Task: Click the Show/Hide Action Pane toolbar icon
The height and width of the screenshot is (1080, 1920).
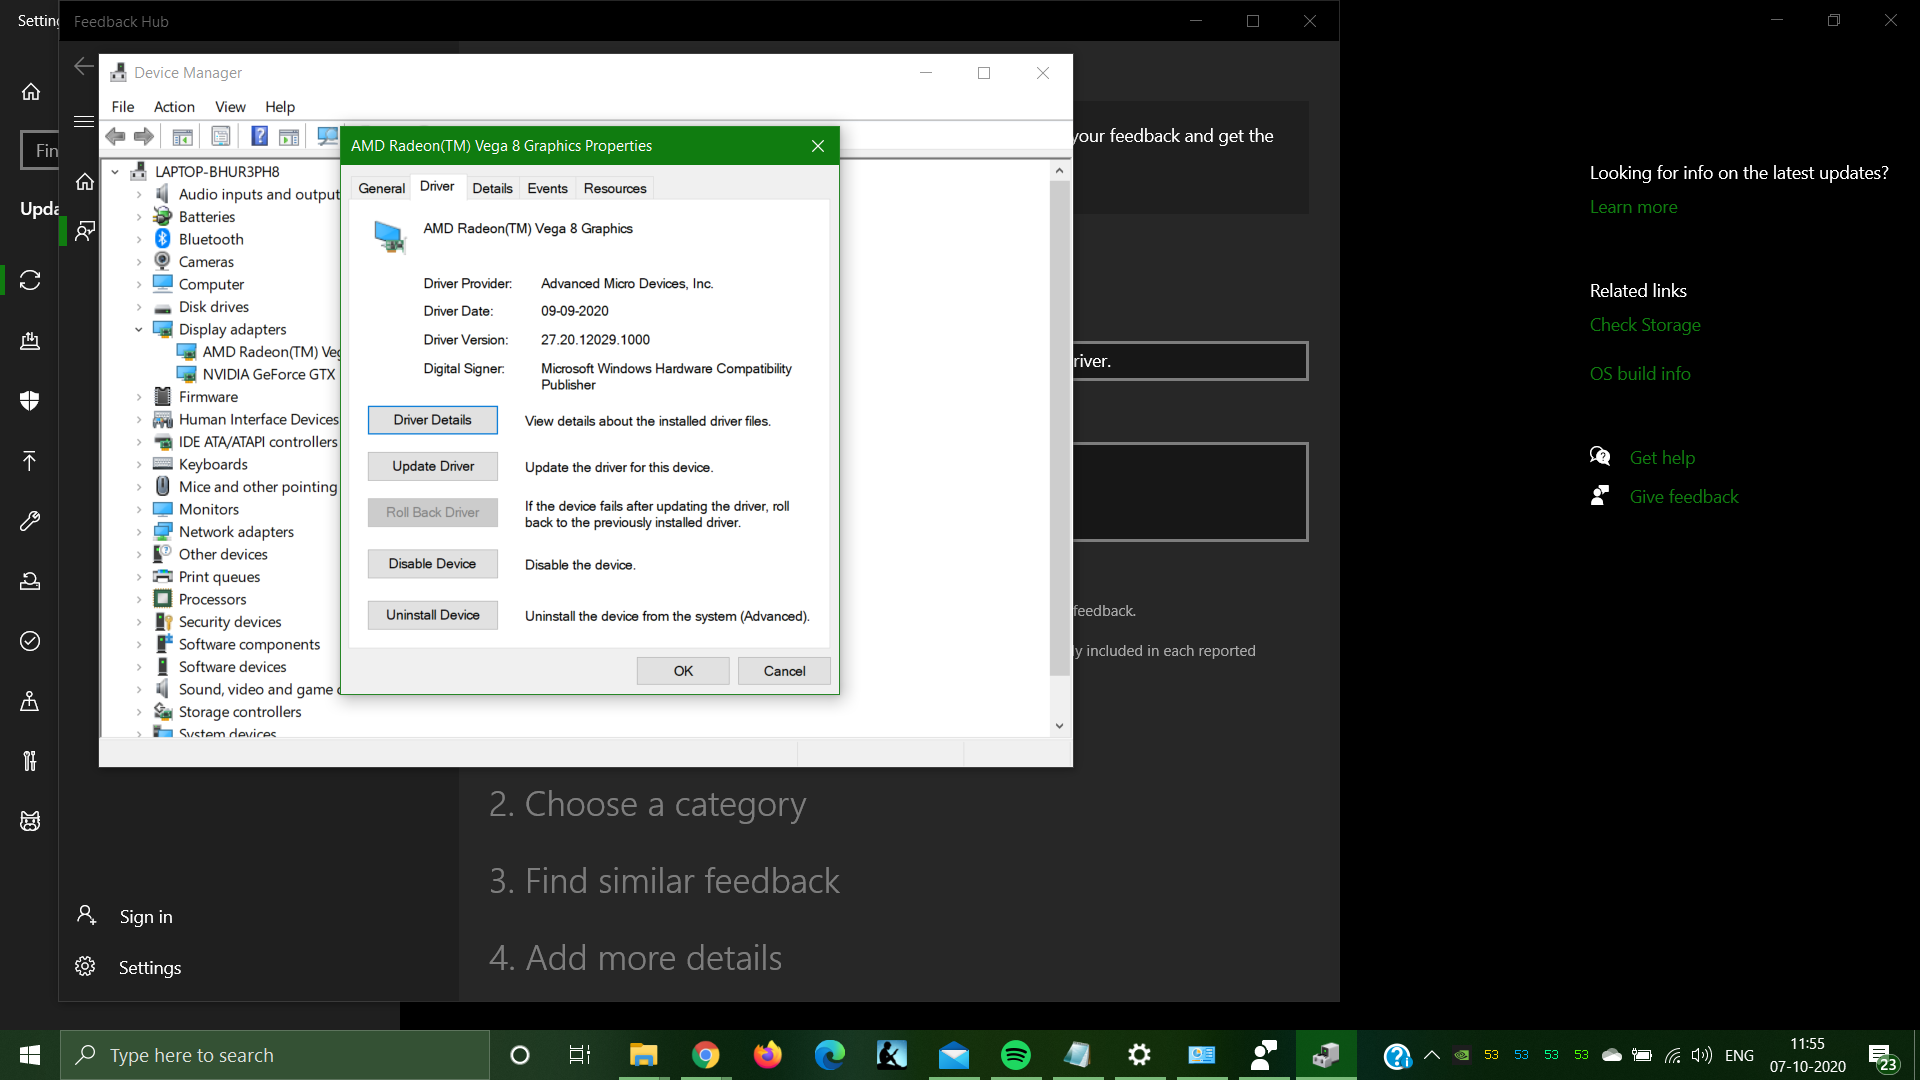Action: [x=289, y=136]
